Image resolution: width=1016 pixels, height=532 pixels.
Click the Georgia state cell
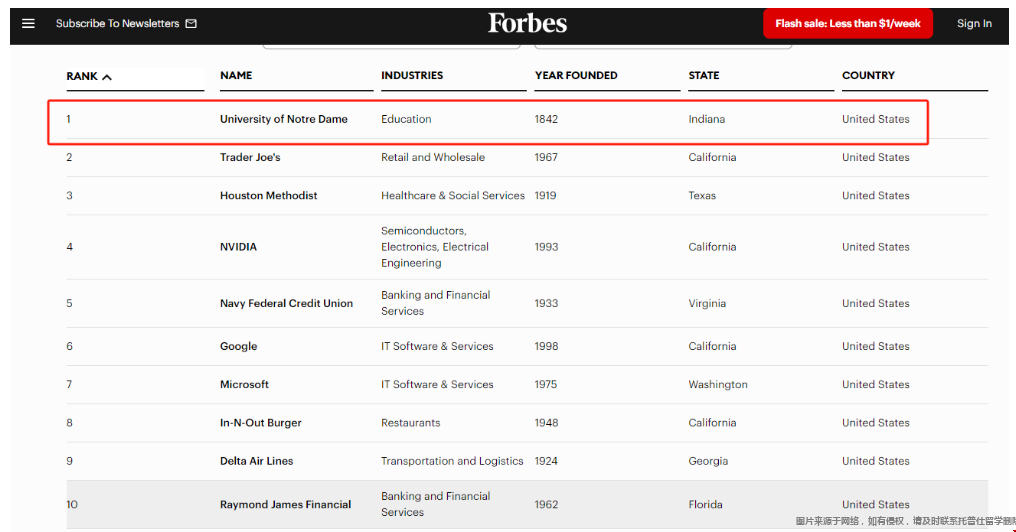coord(708,461)
